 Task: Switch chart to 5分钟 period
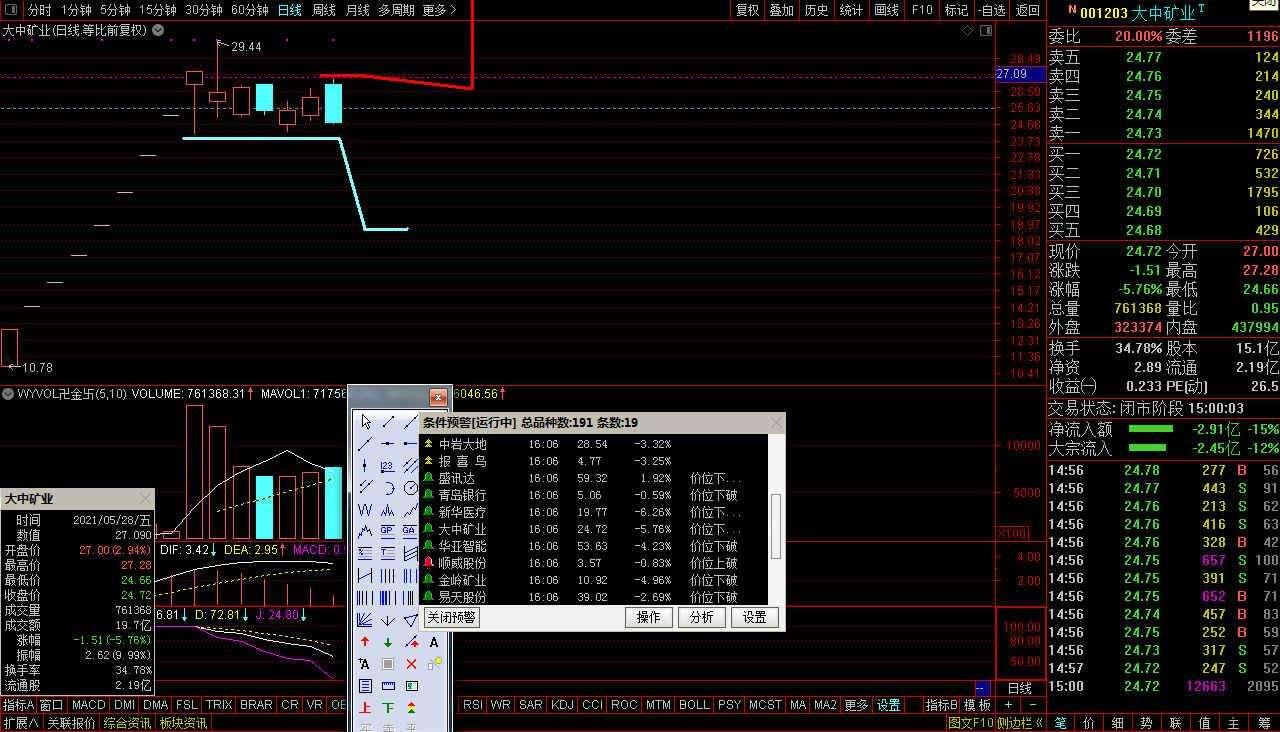click(114, 10)
